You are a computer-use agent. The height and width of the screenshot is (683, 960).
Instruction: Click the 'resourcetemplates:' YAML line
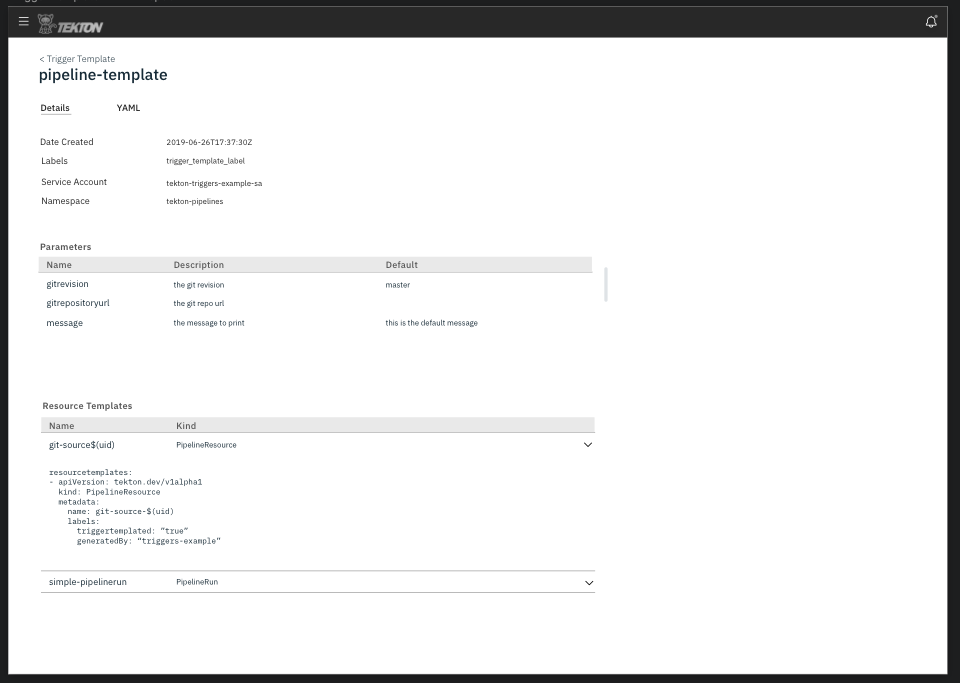91,472
